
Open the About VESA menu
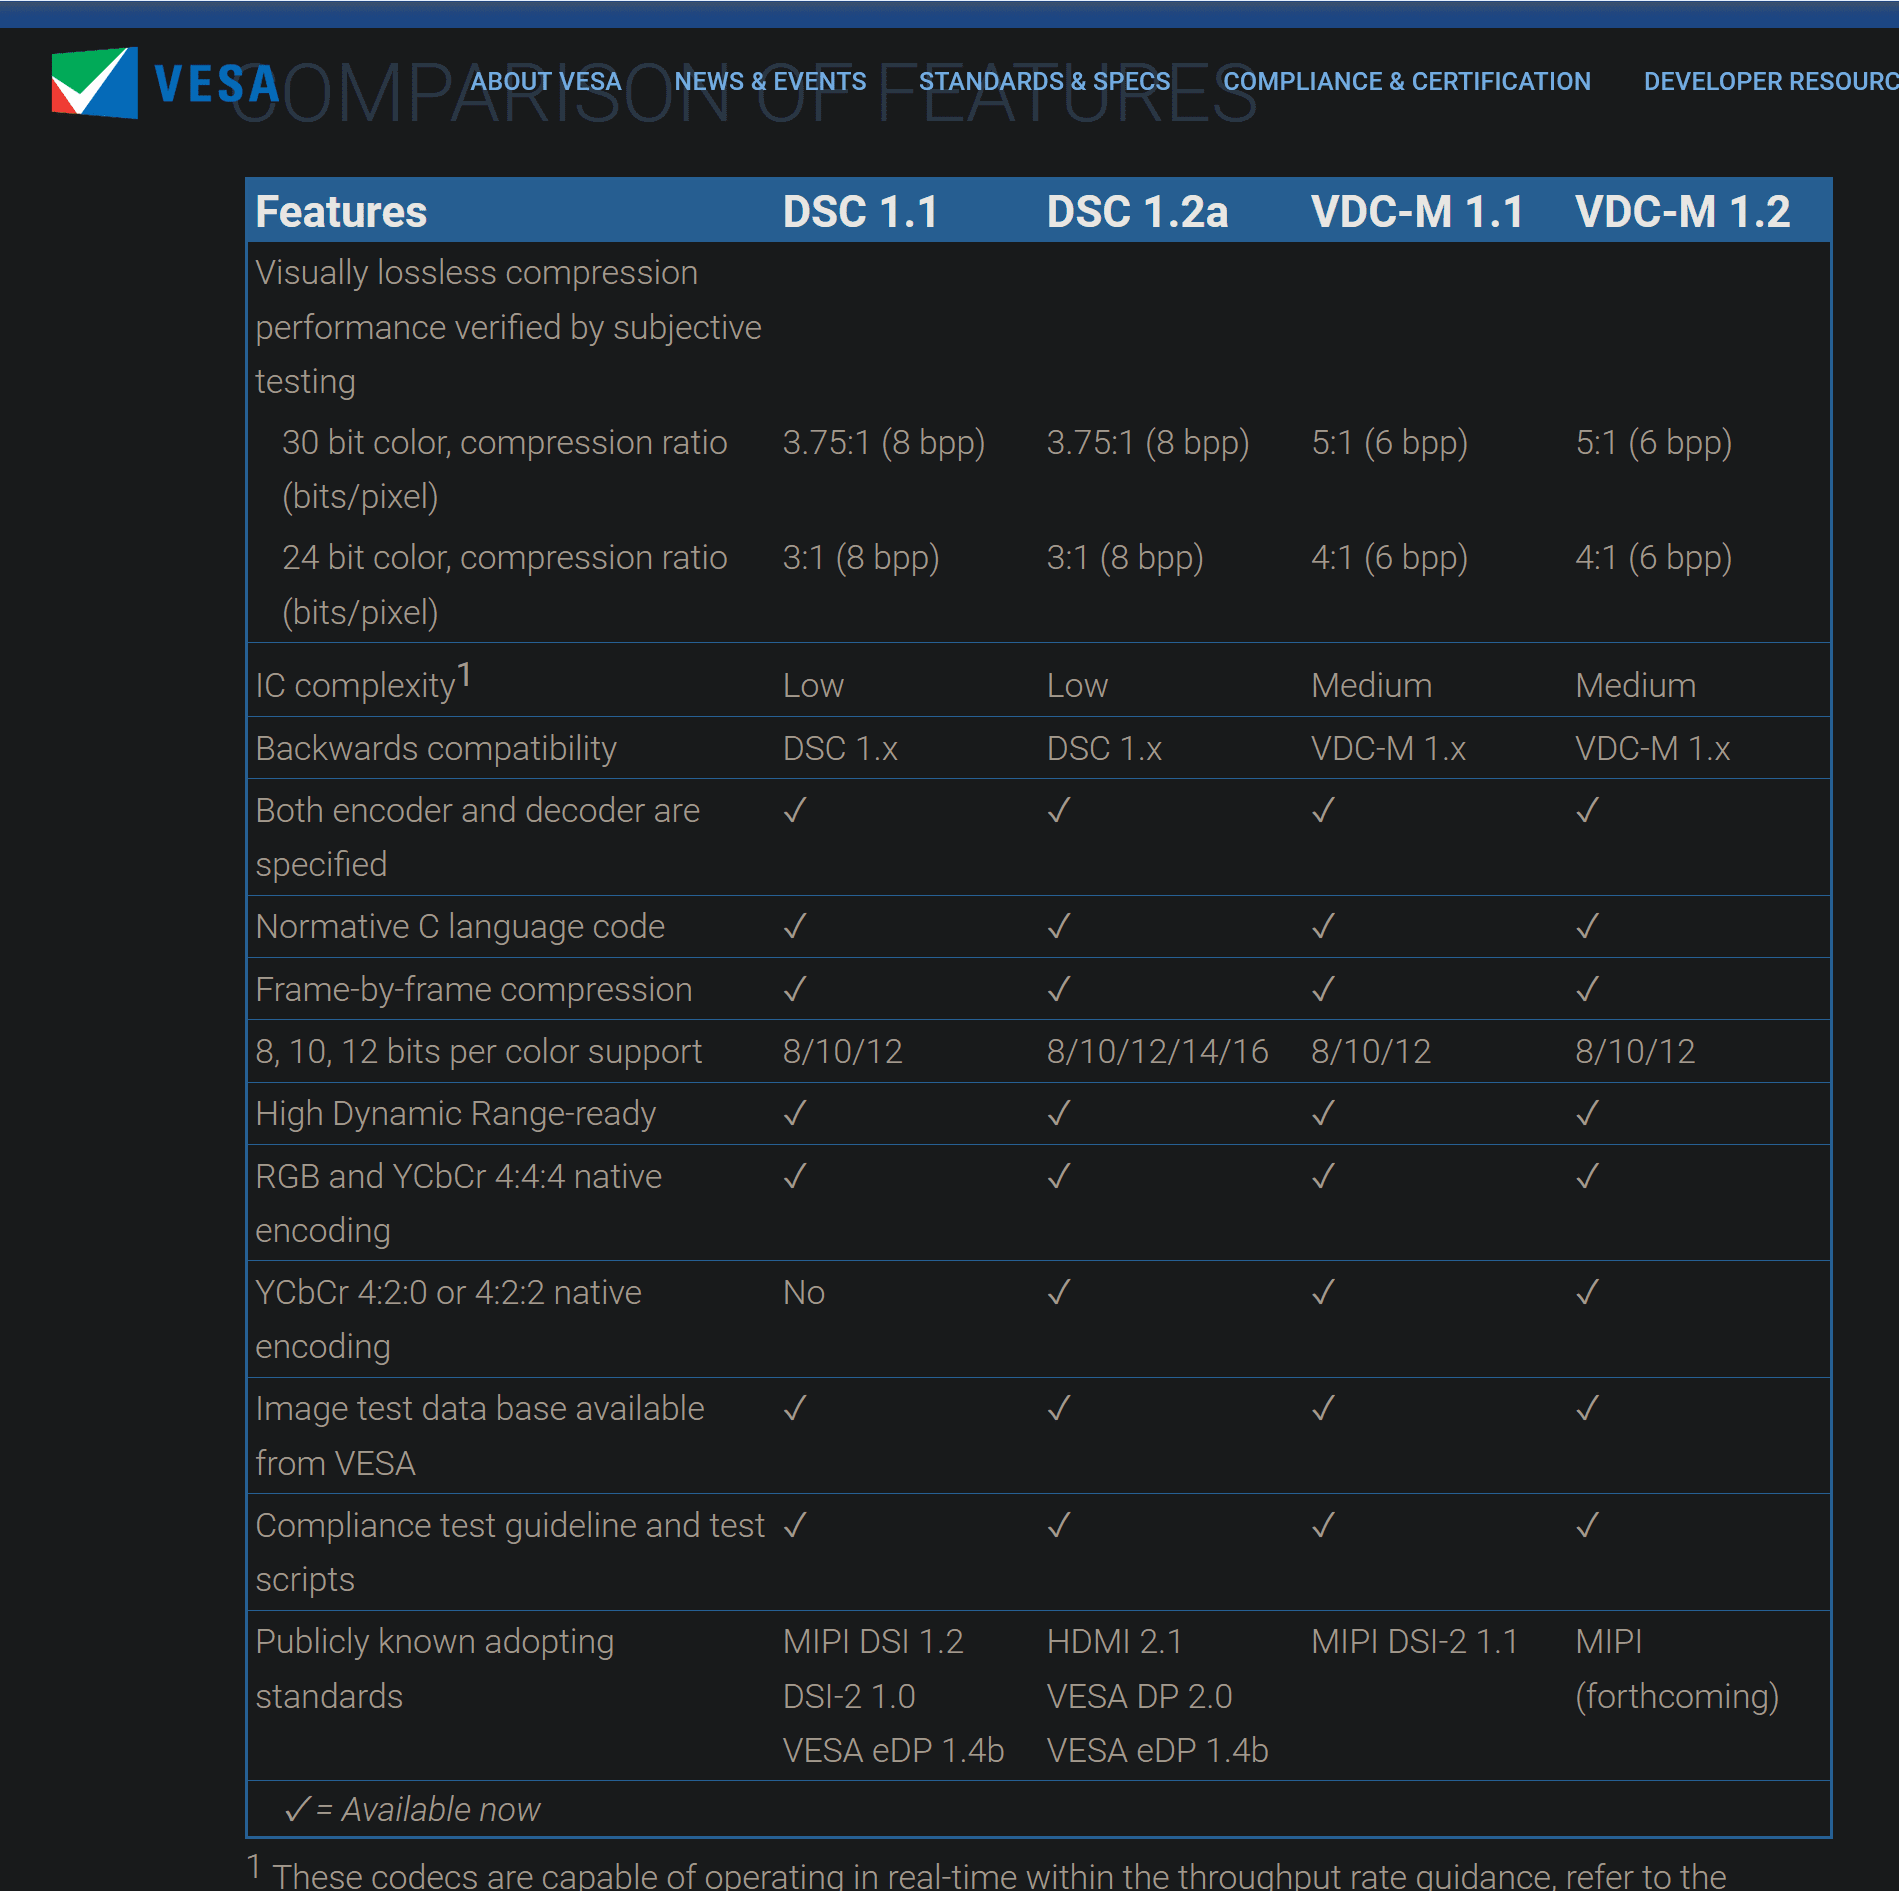(546, 81)
